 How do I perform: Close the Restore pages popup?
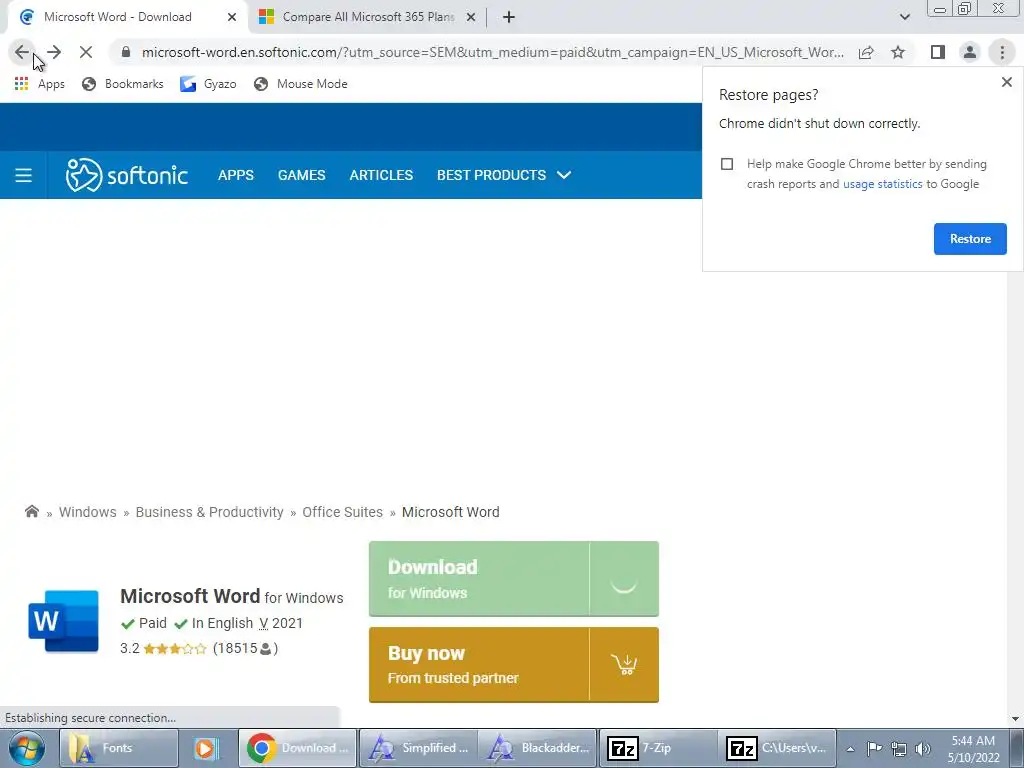tap(1006, 82)
